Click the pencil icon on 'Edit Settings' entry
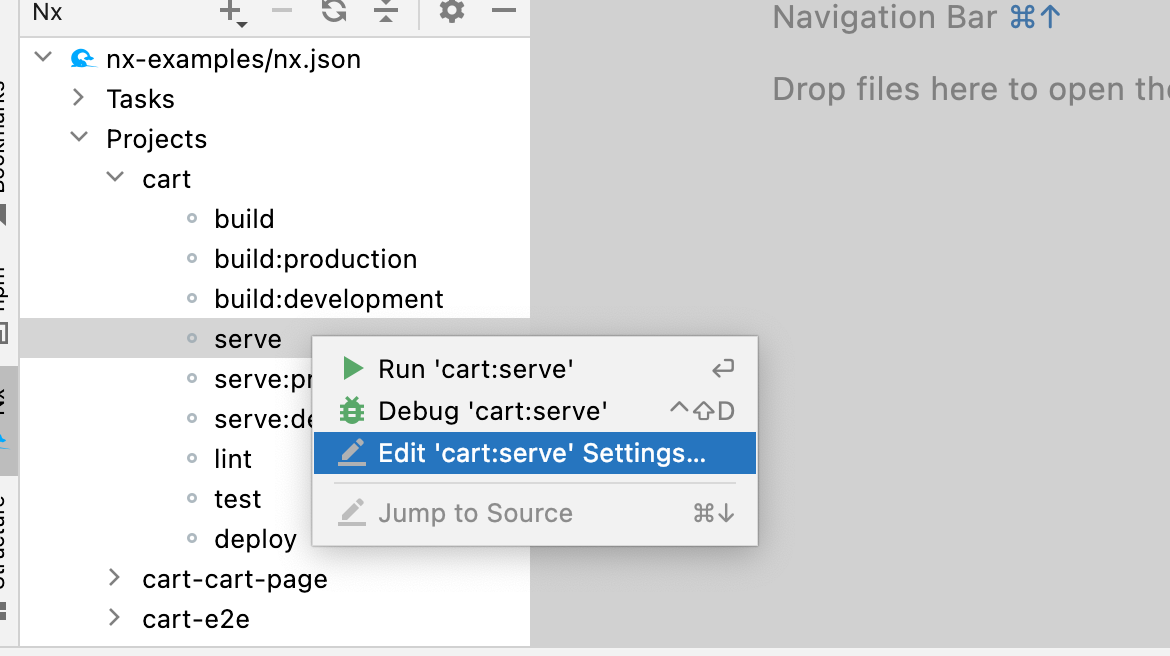This screenshot has height=656, width=1170. coord(352,452)
